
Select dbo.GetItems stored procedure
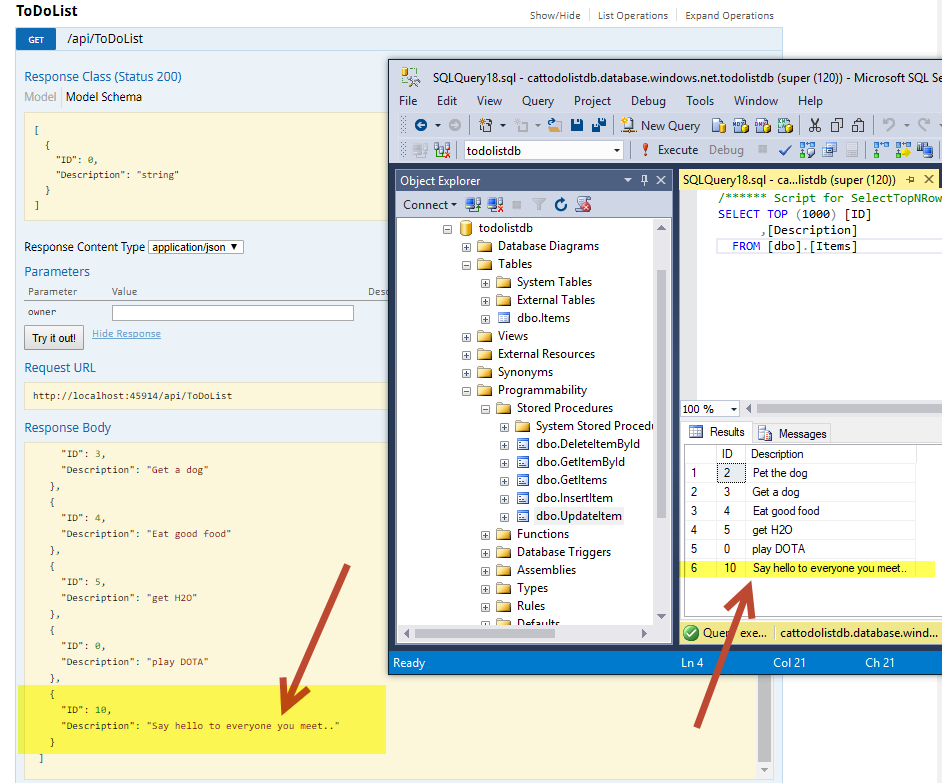click(573, 480)
